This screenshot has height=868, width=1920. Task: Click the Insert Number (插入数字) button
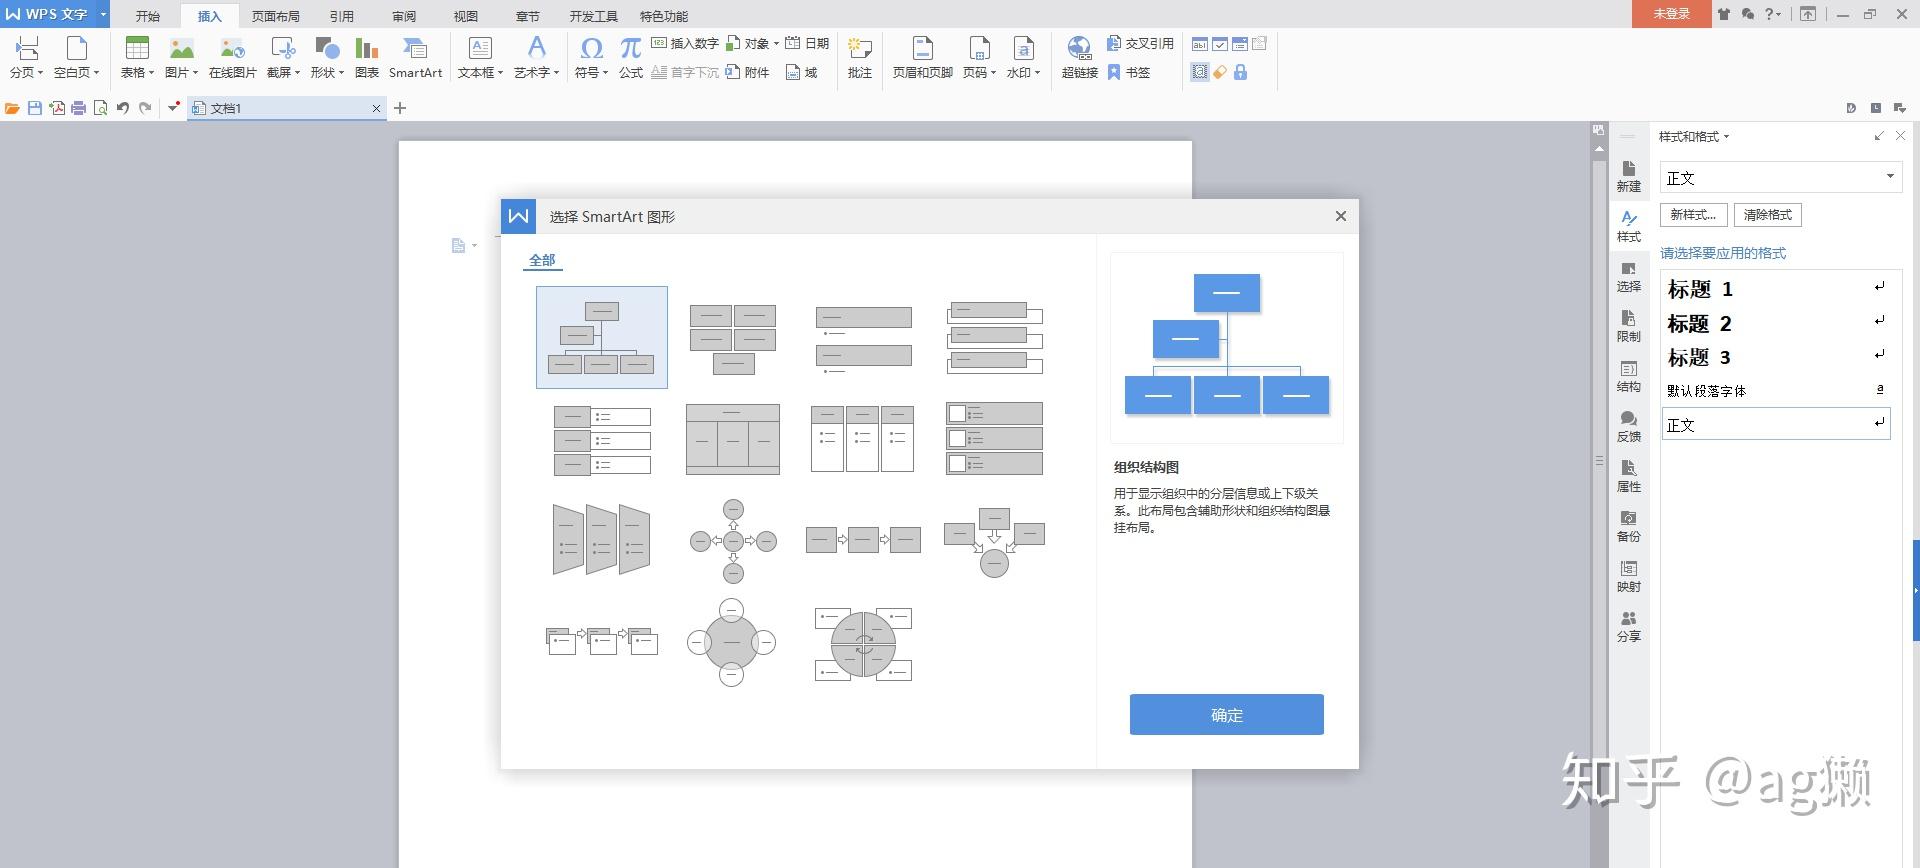685,43
